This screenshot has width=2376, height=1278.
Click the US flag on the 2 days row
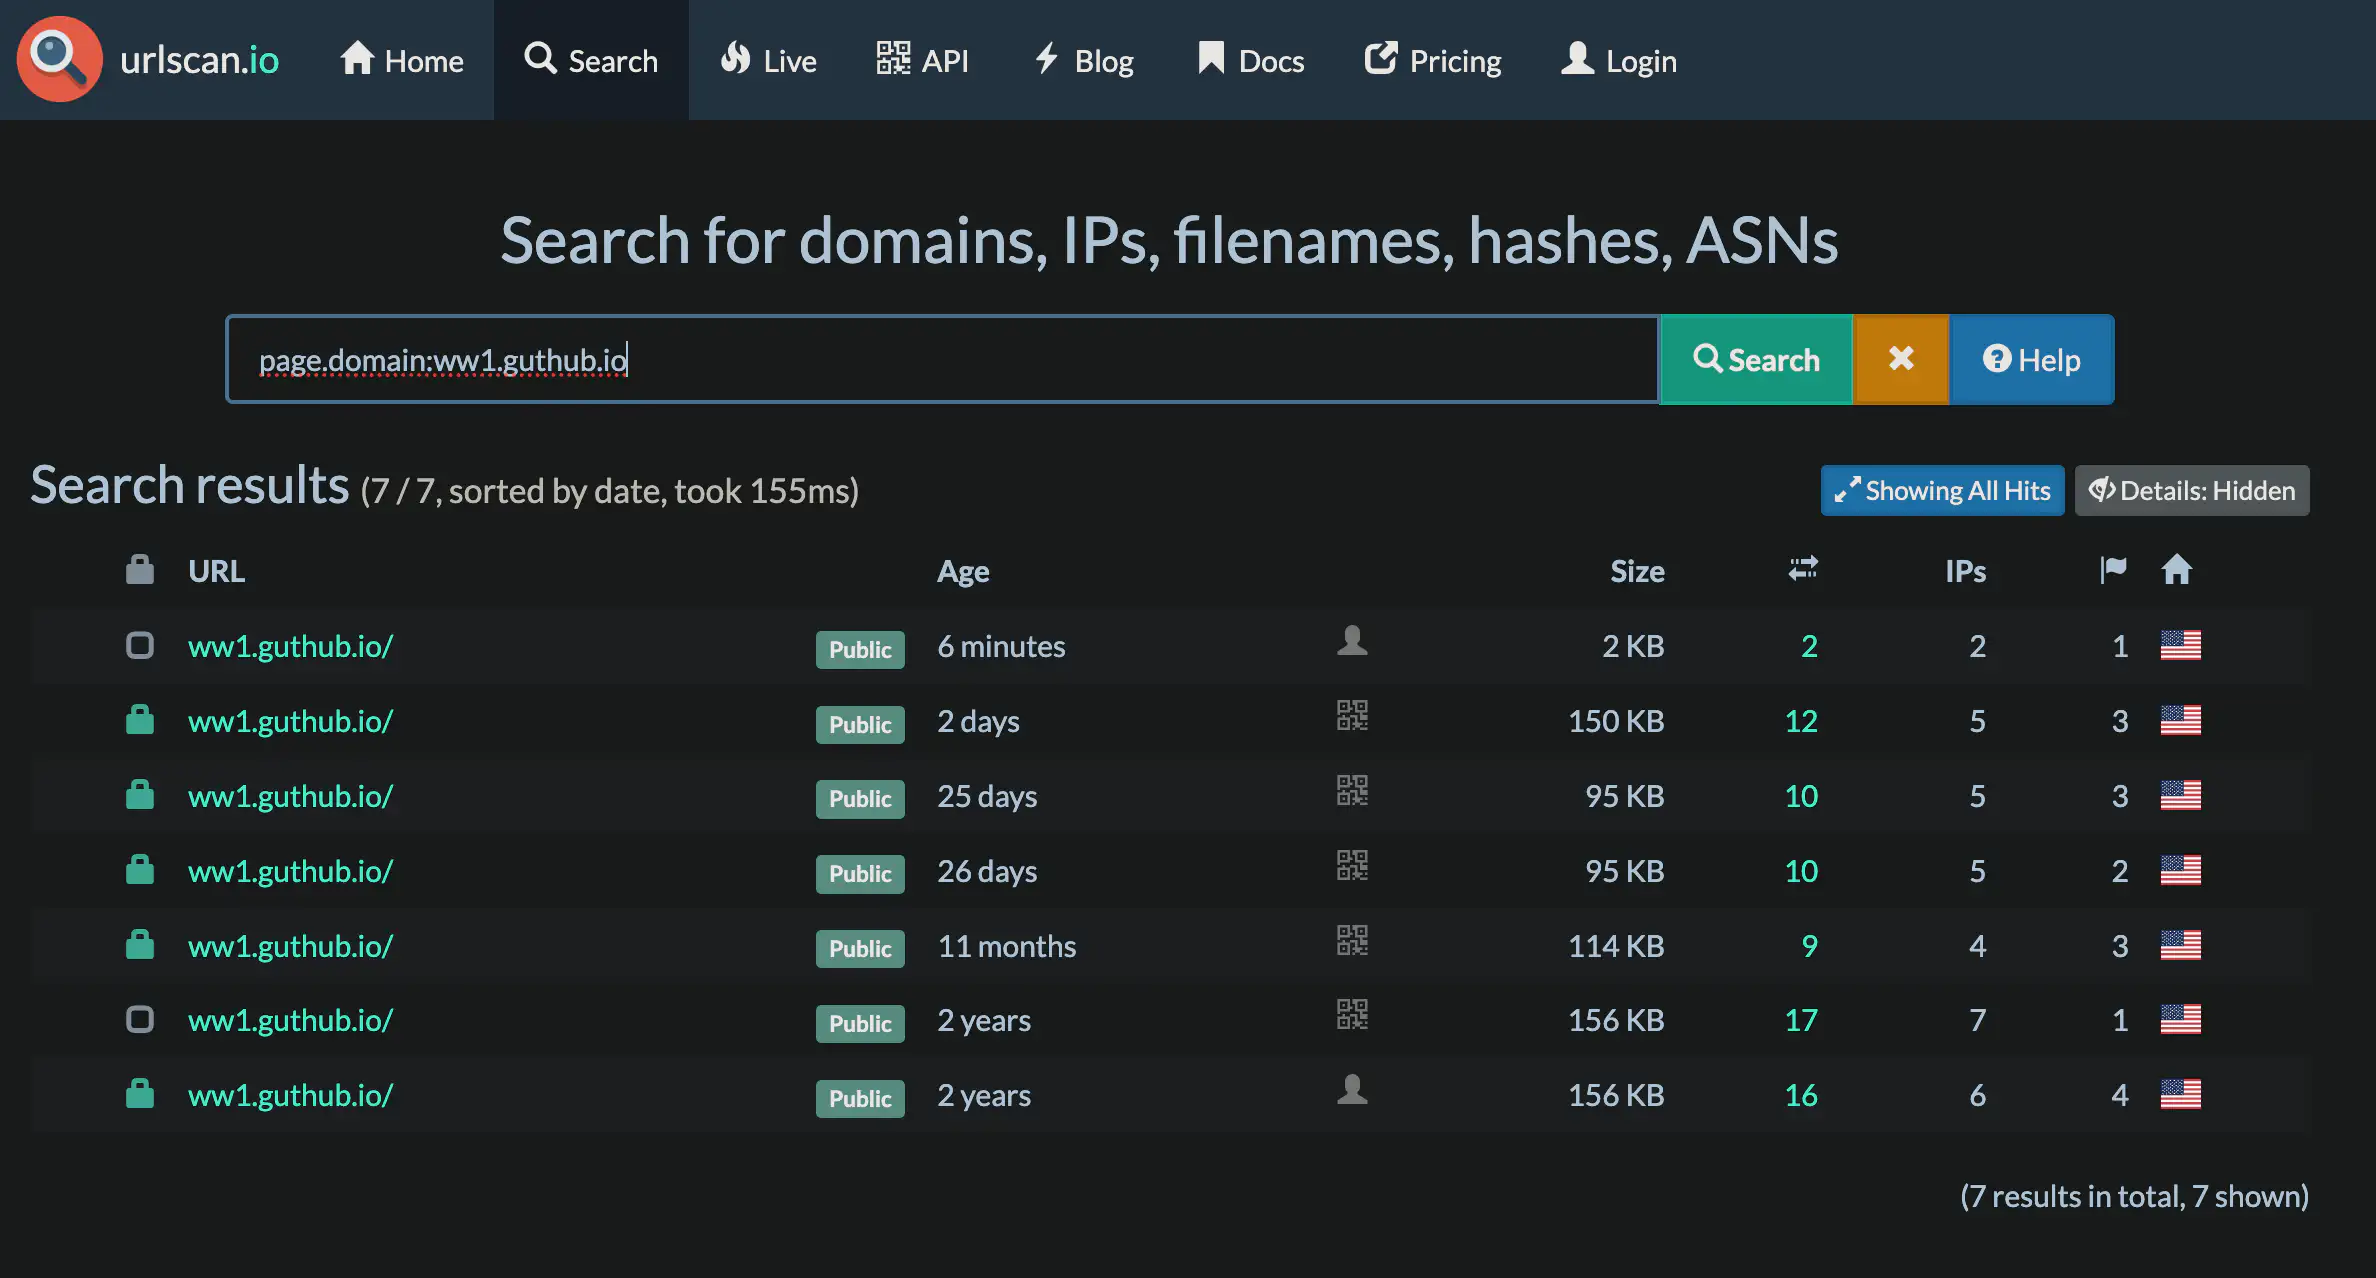point(2180,720)
